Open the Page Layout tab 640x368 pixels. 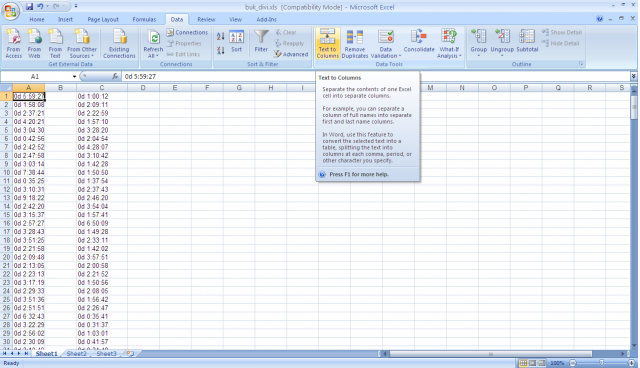103,19
